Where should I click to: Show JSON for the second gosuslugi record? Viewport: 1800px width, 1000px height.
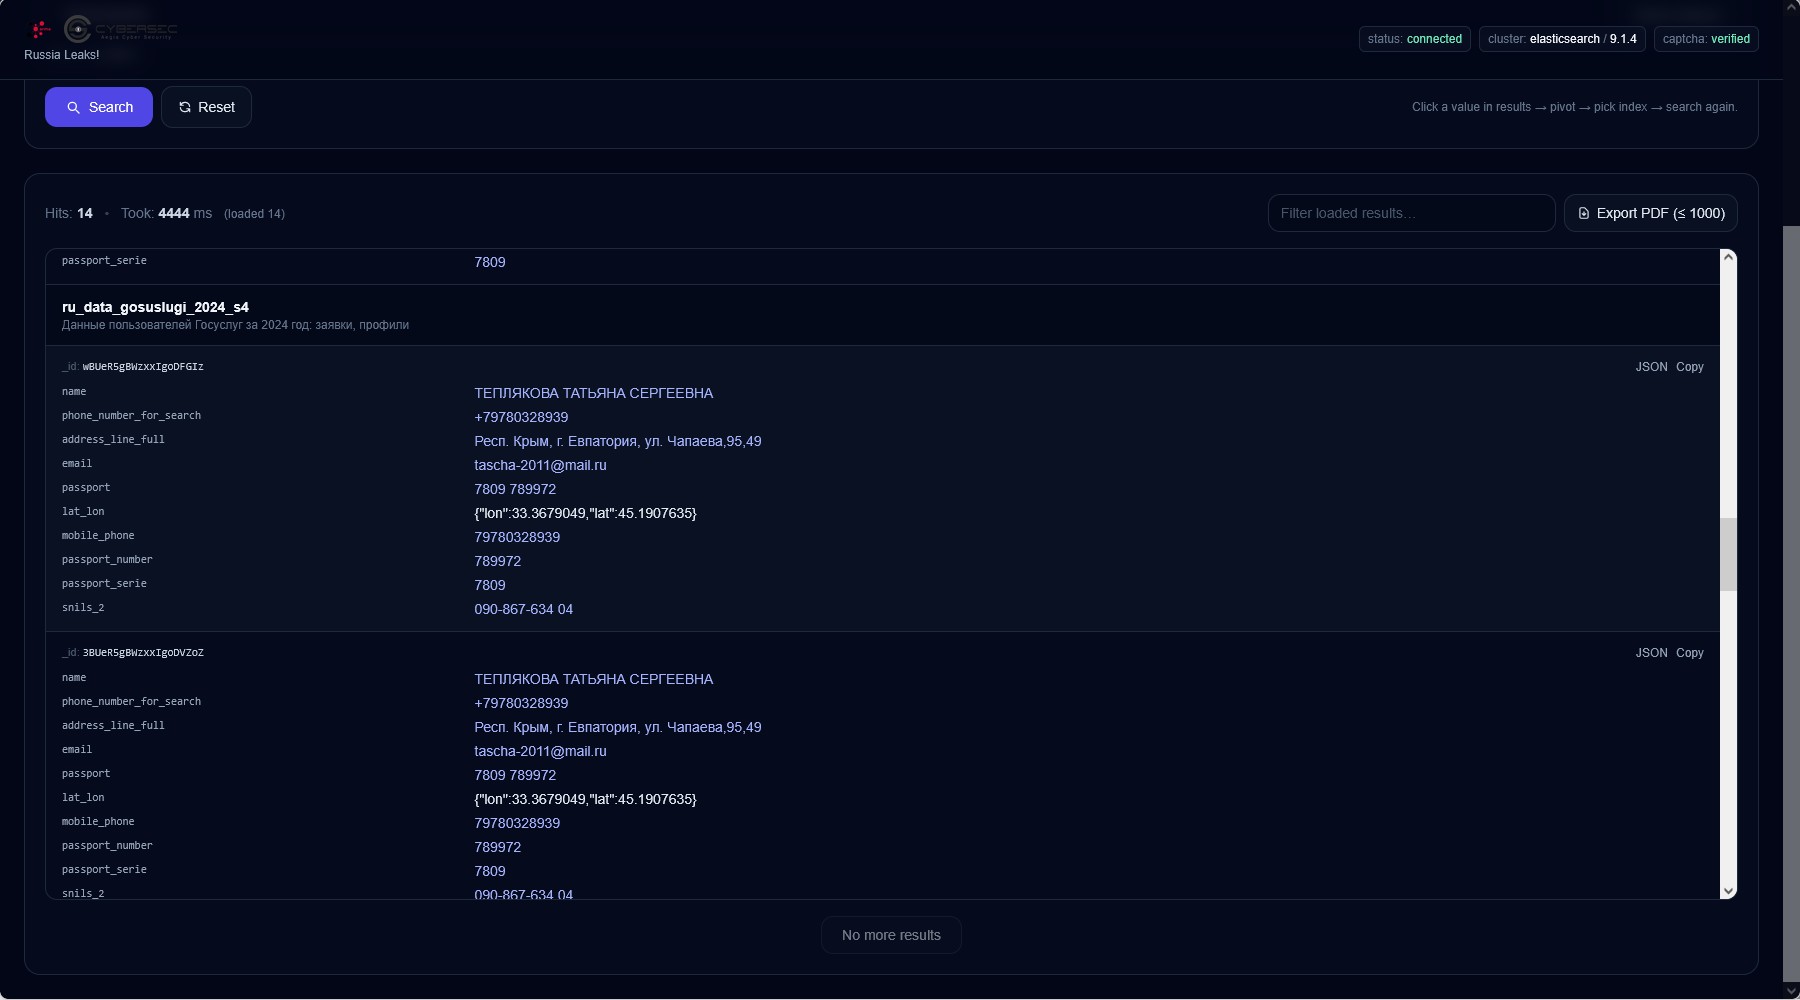1651,653
